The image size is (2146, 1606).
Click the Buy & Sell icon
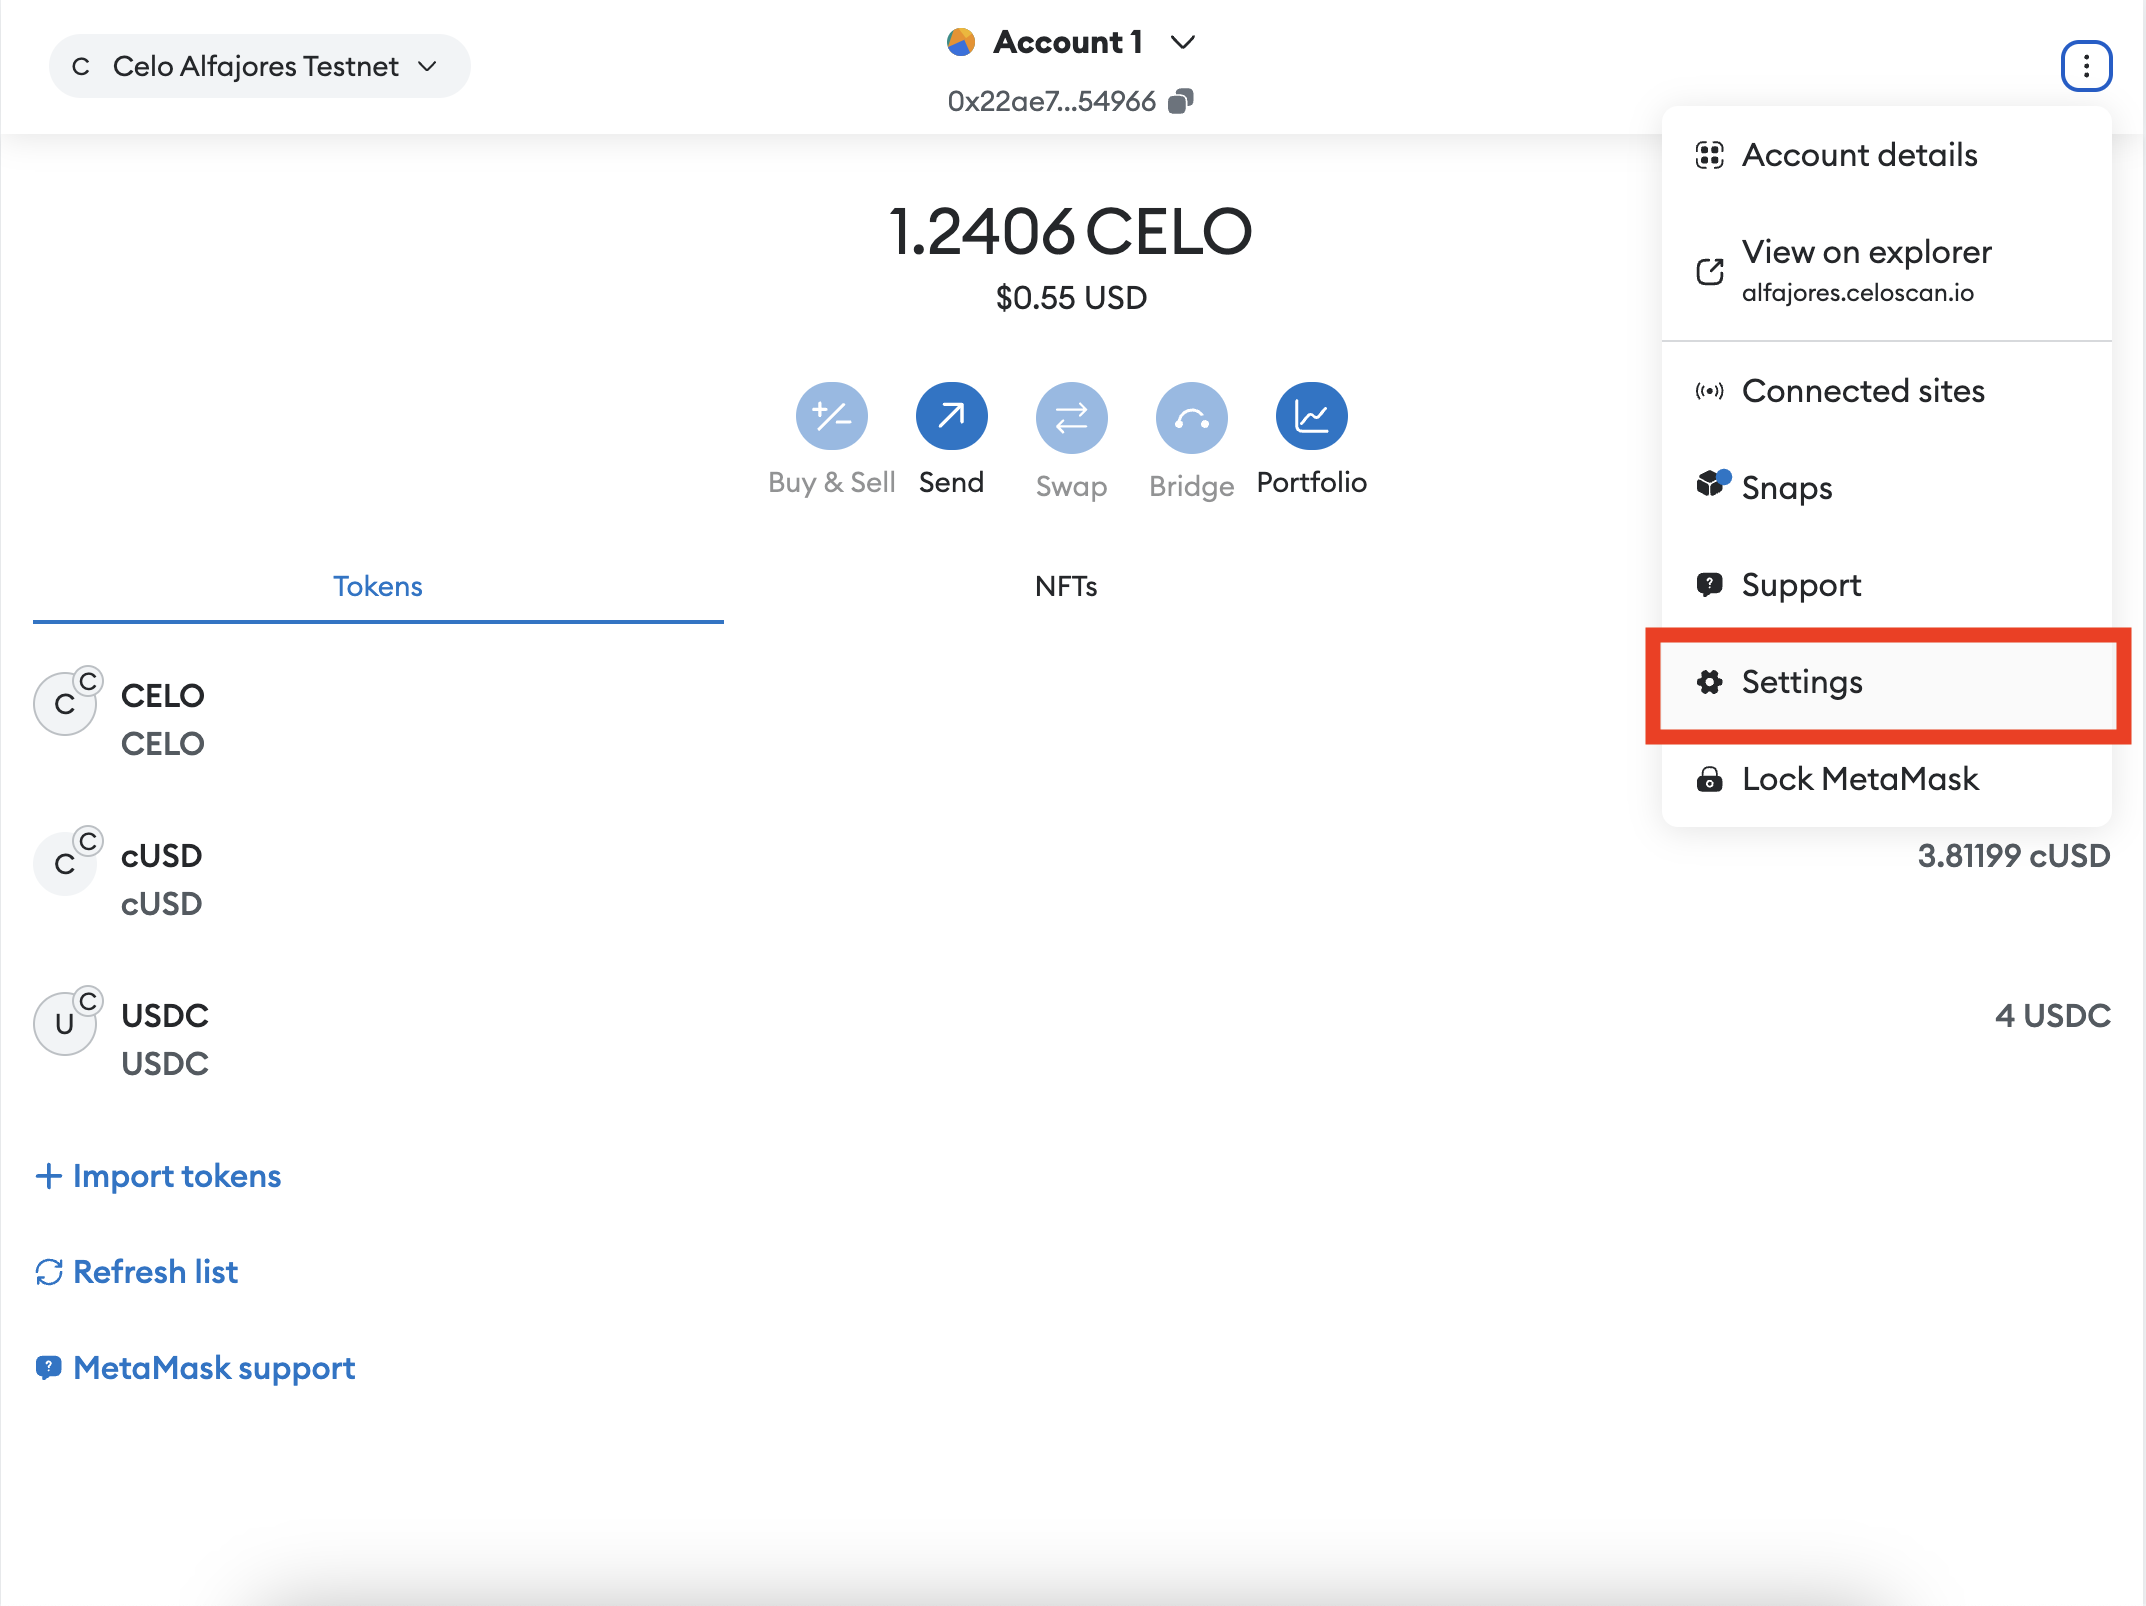[831, 416]
